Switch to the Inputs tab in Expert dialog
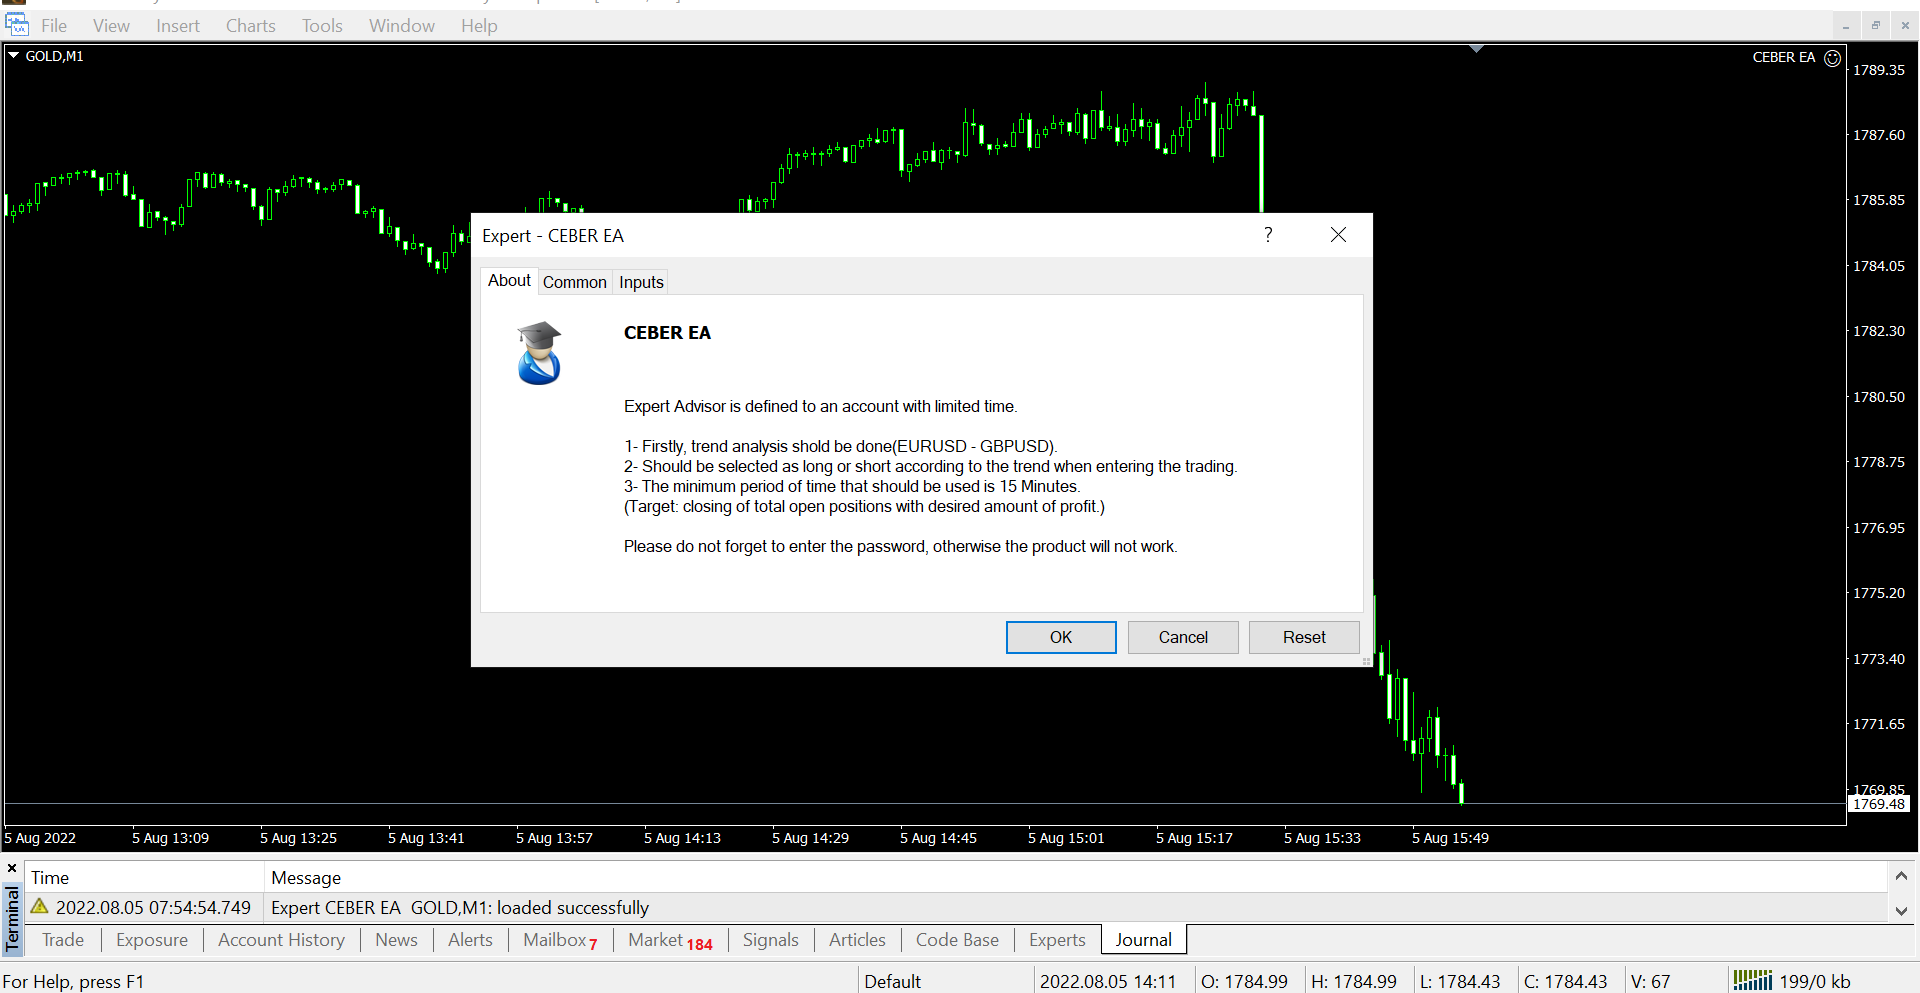Screen dimensions: 1920x993 tap(641, 282)
